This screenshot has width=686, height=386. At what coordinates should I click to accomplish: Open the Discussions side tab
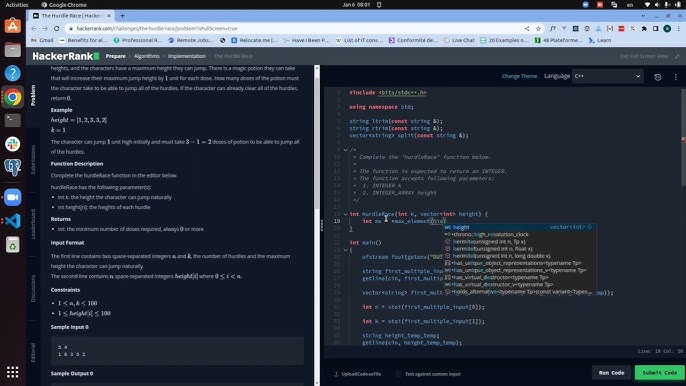point(33,288)
